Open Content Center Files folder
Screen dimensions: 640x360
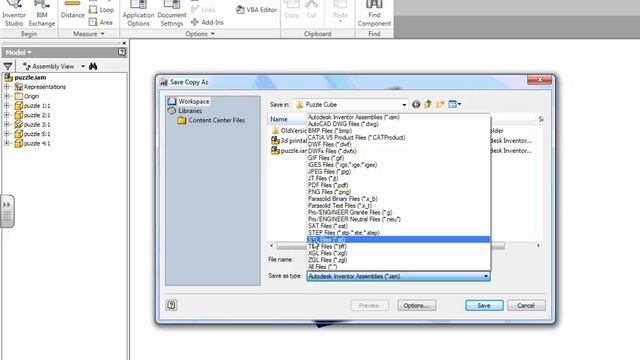click(x=211, y=120)
